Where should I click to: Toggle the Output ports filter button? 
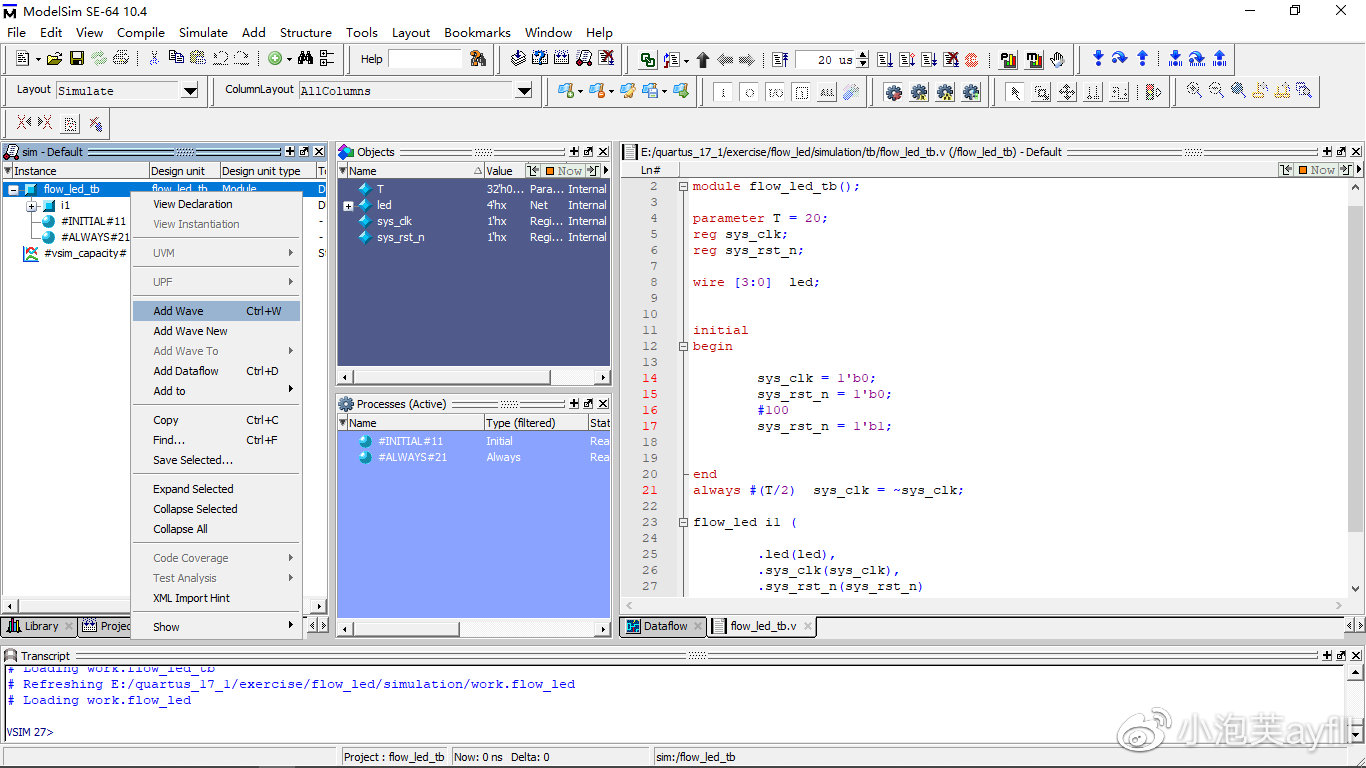click(749, 93)
